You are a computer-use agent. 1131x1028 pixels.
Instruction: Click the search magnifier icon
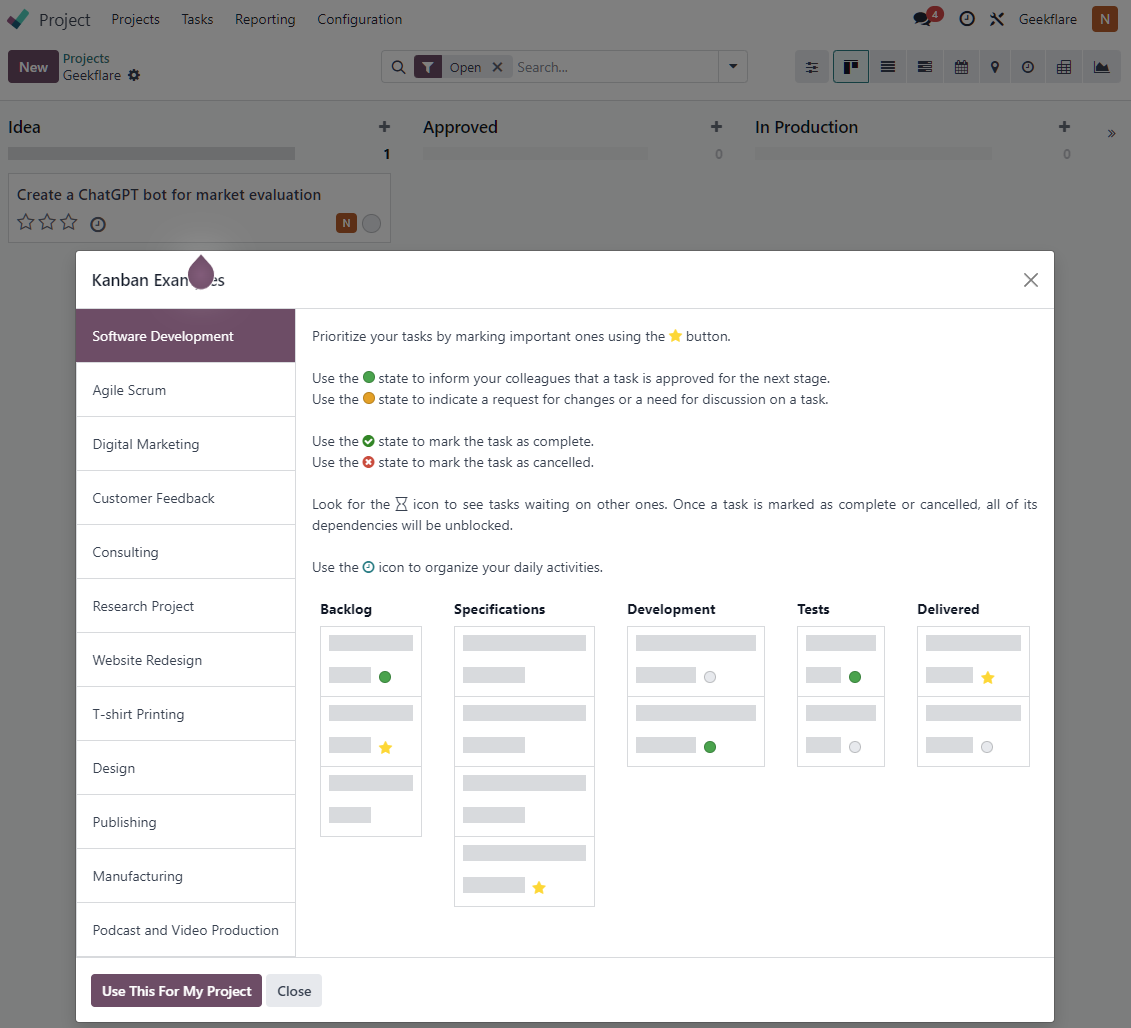(398, 67)
